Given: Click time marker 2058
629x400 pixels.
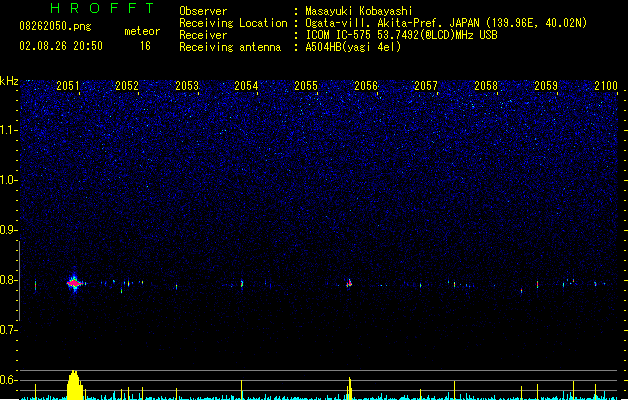Looking at the screenshot, I should coord(486,86).
